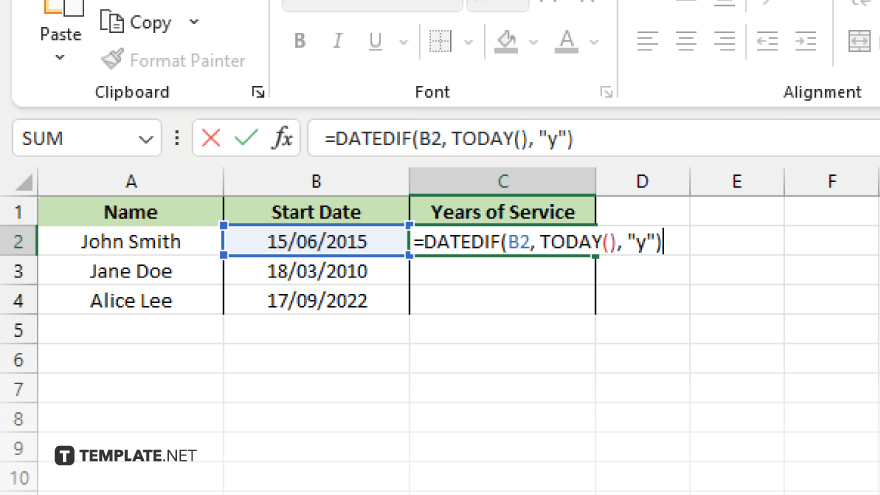Open the Insert Function (fx) dialog
The height and width of the screenshot is (495, 880).
click(x=283, y=138)
